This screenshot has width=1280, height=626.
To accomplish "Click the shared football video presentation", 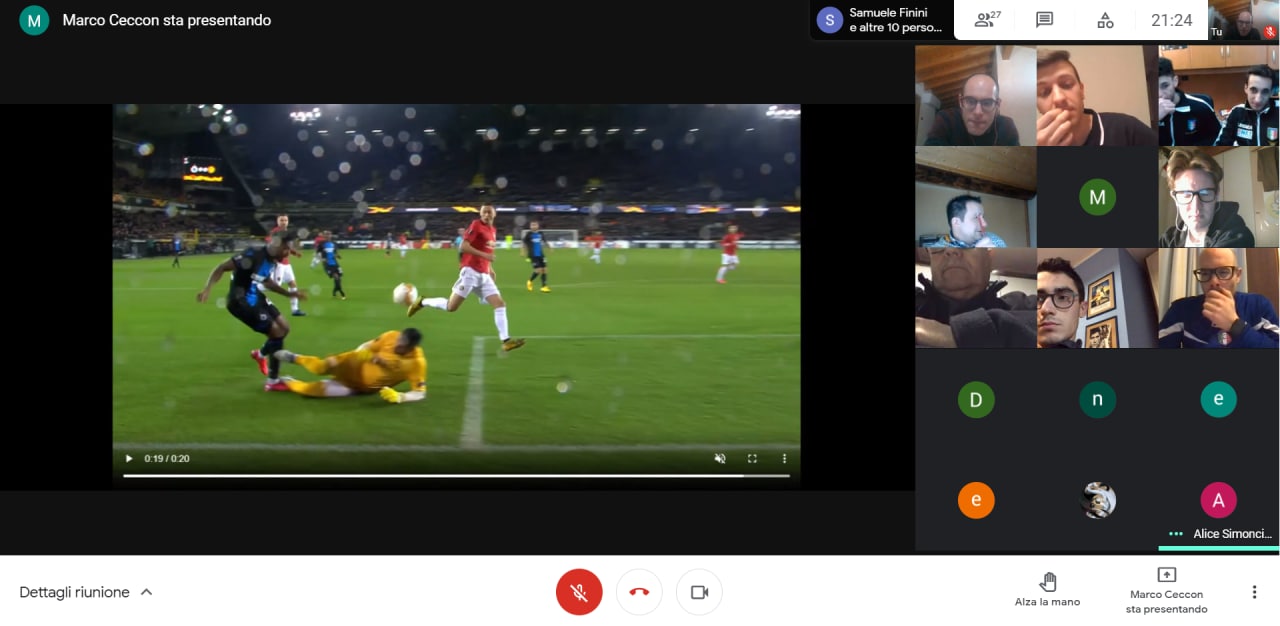I will point(456,296).
